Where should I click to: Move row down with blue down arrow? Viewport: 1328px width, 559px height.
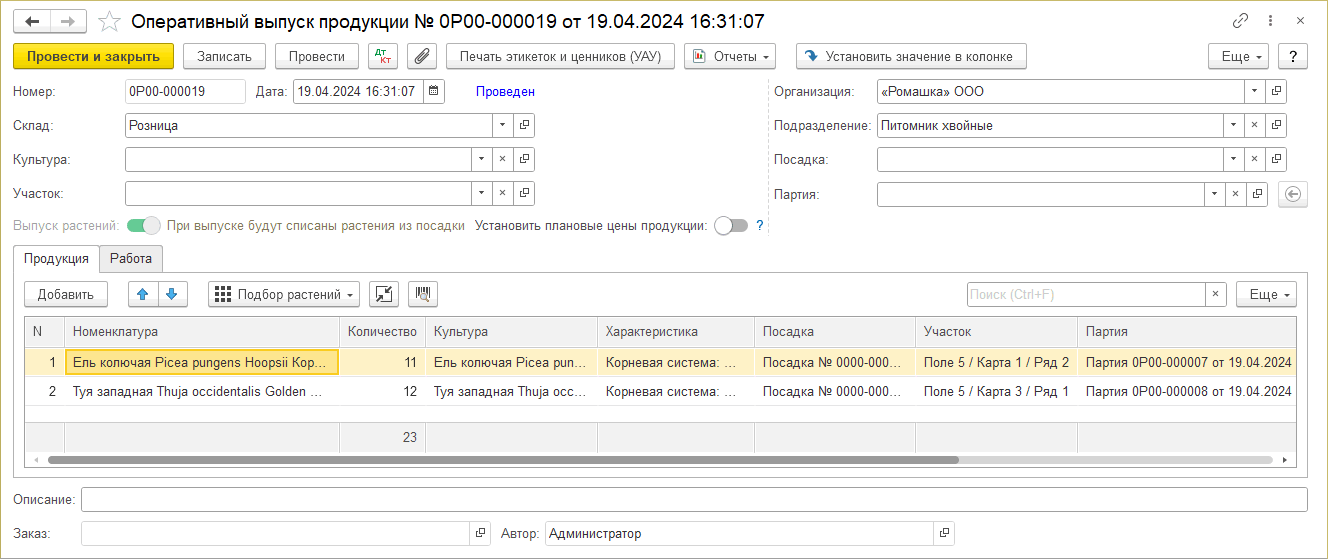(172, 294)
